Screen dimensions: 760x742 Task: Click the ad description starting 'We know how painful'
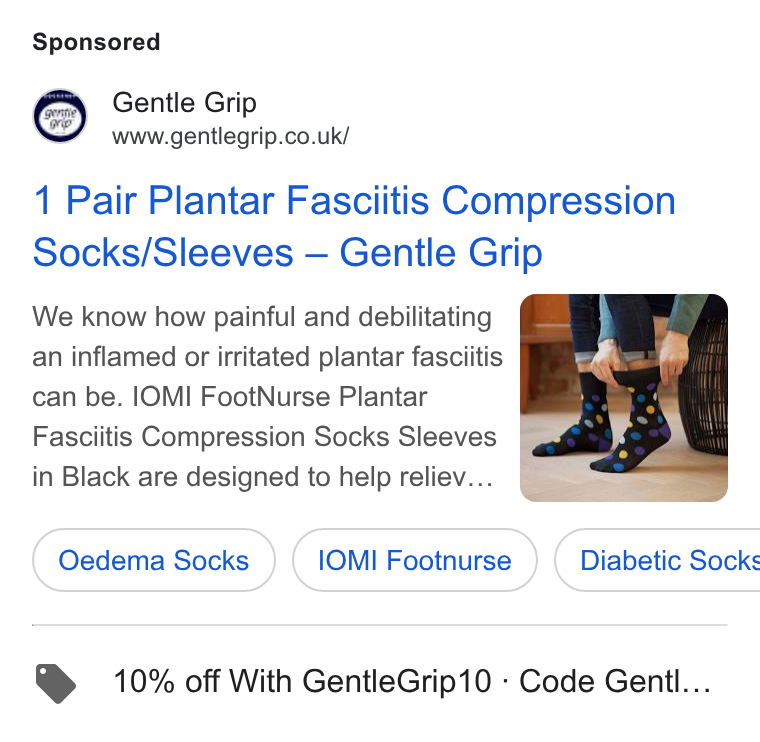pyautogui.click(x=268, y=396)
